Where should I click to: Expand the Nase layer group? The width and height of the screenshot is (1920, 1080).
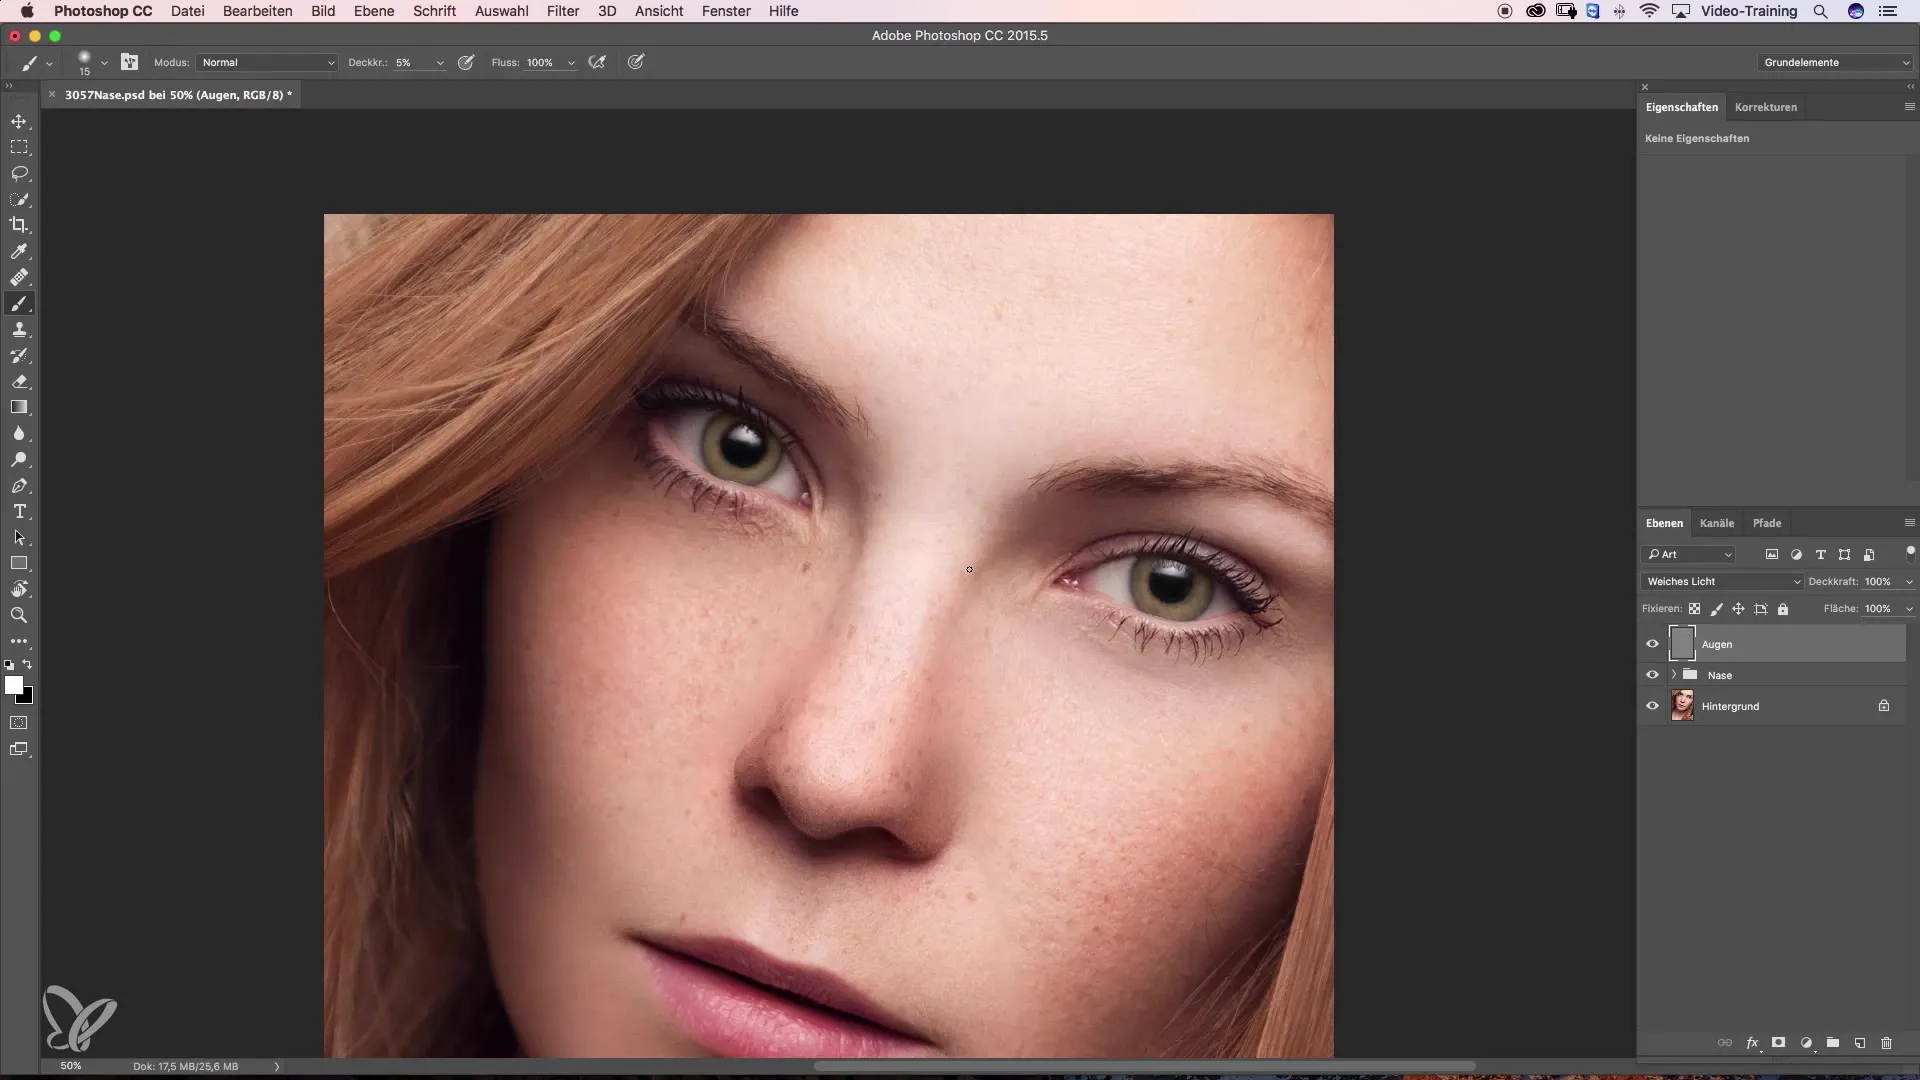point(1673,675)
